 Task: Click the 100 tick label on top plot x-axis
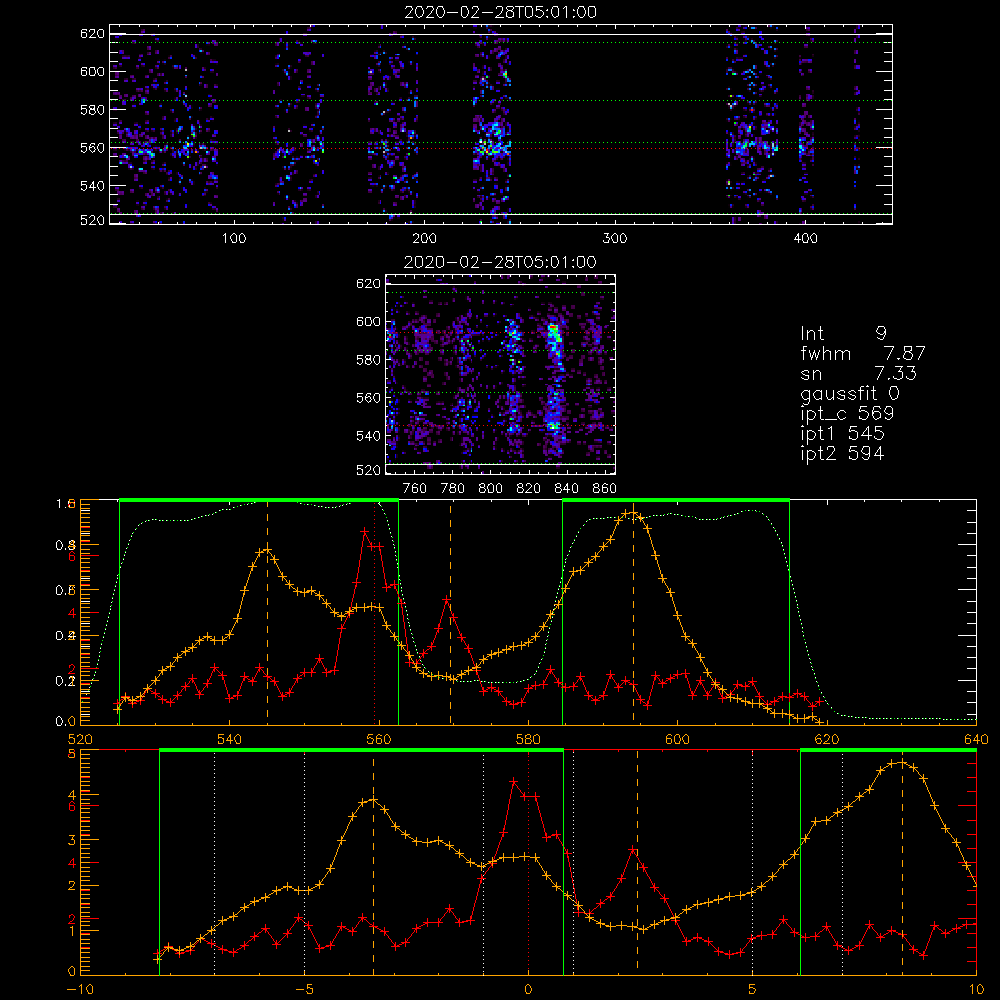[x=234, y=239]
